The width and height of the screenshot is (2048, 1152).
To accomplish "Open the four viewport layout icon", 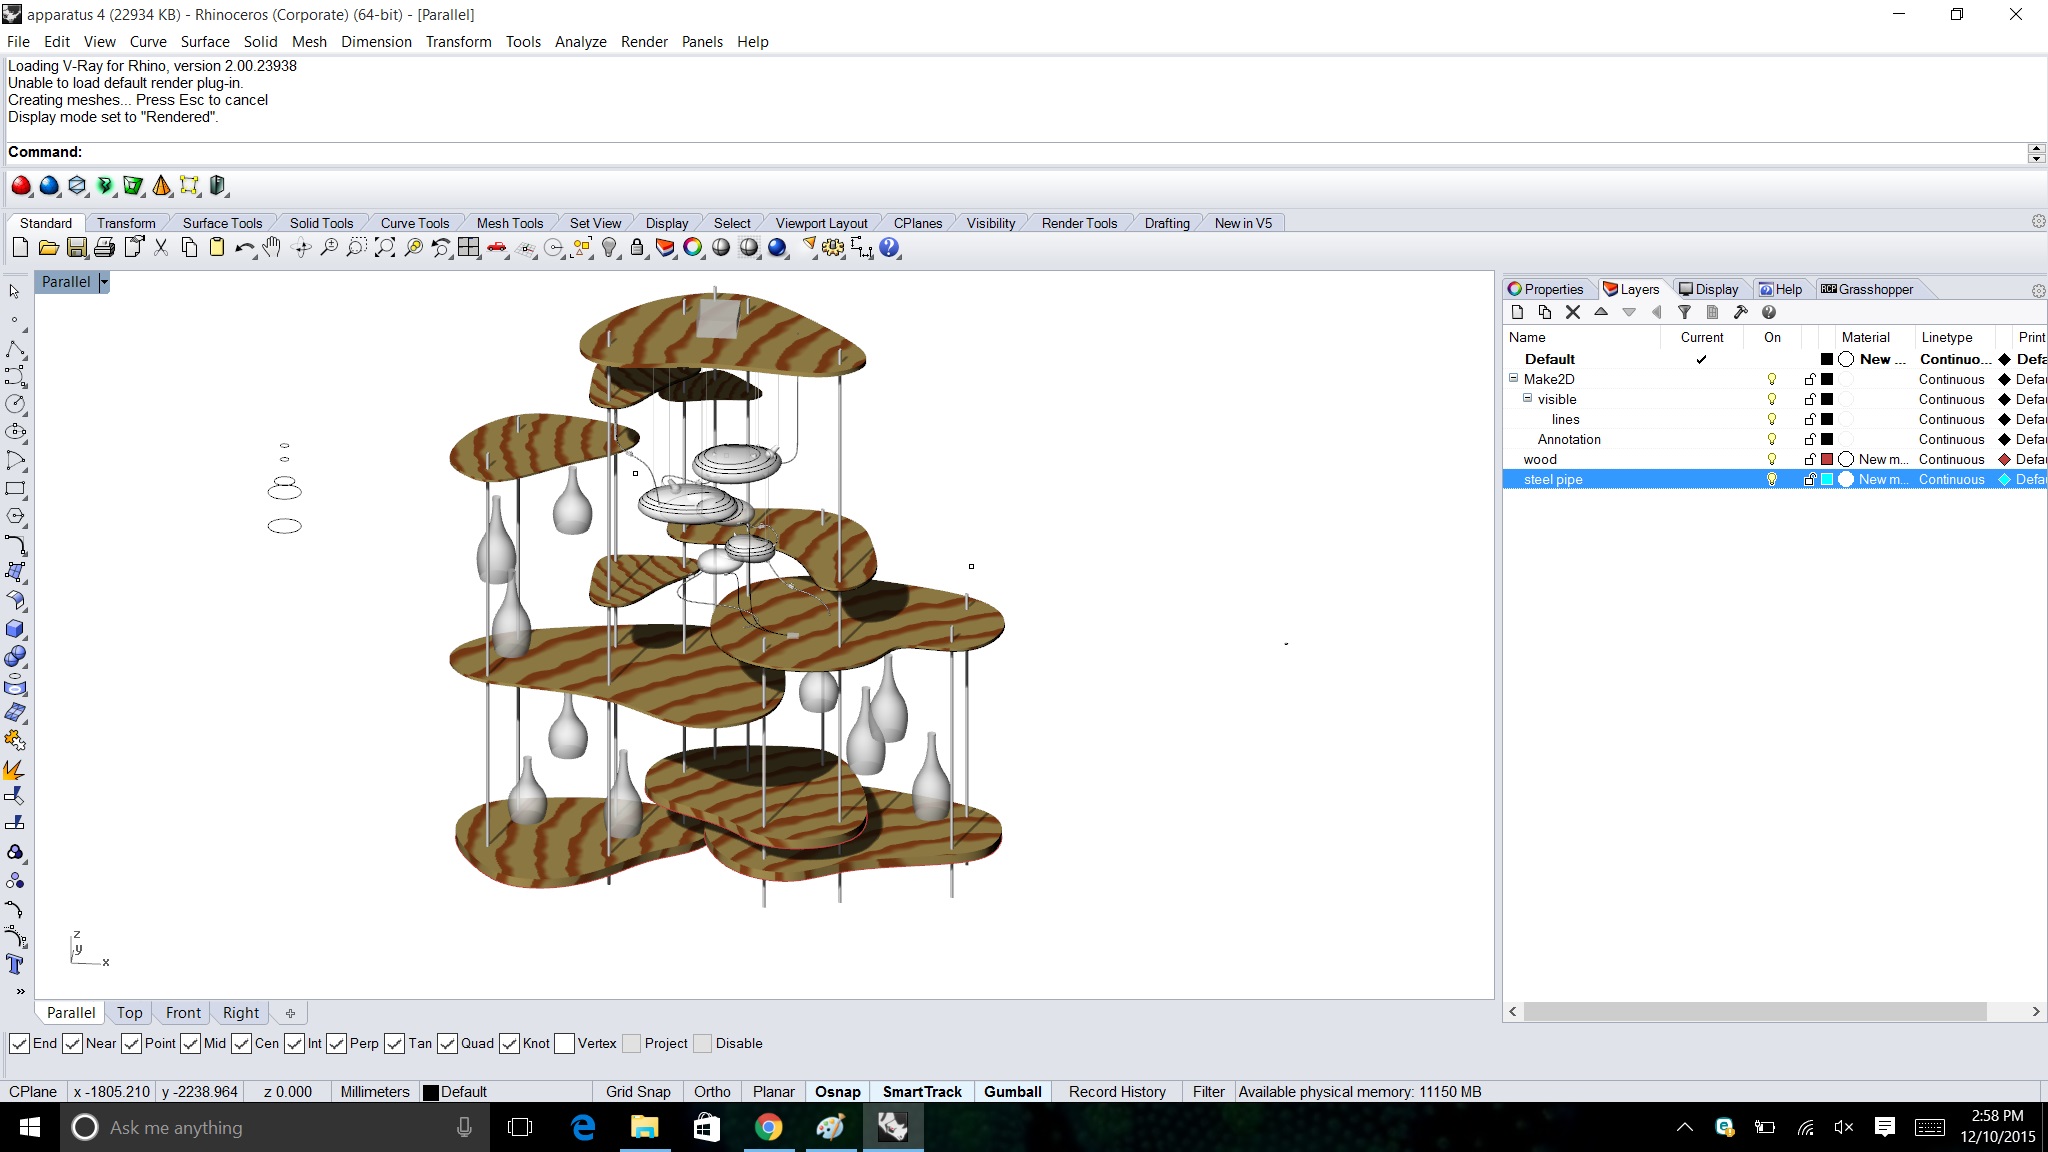I will (x=469, y=248).
